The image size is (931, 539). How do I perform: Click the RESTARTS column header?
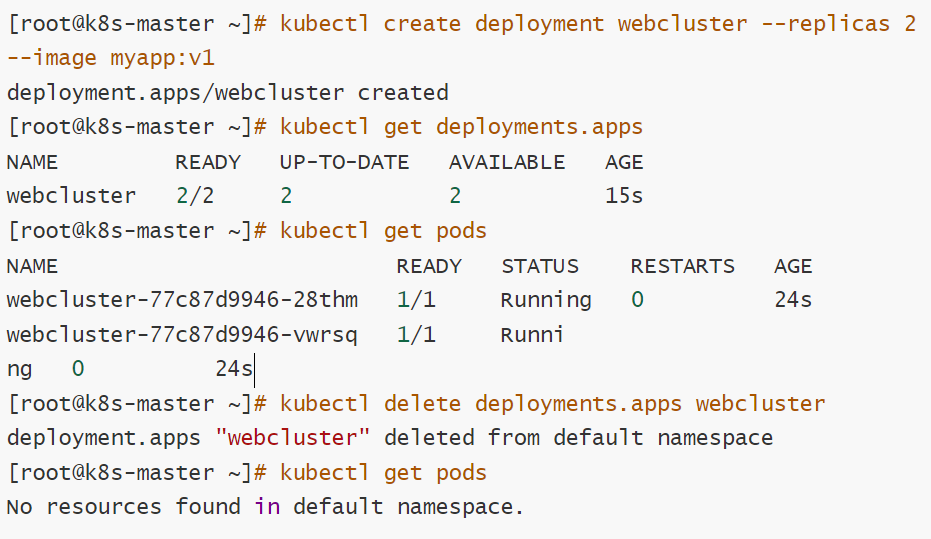click(x=683, y=266)
